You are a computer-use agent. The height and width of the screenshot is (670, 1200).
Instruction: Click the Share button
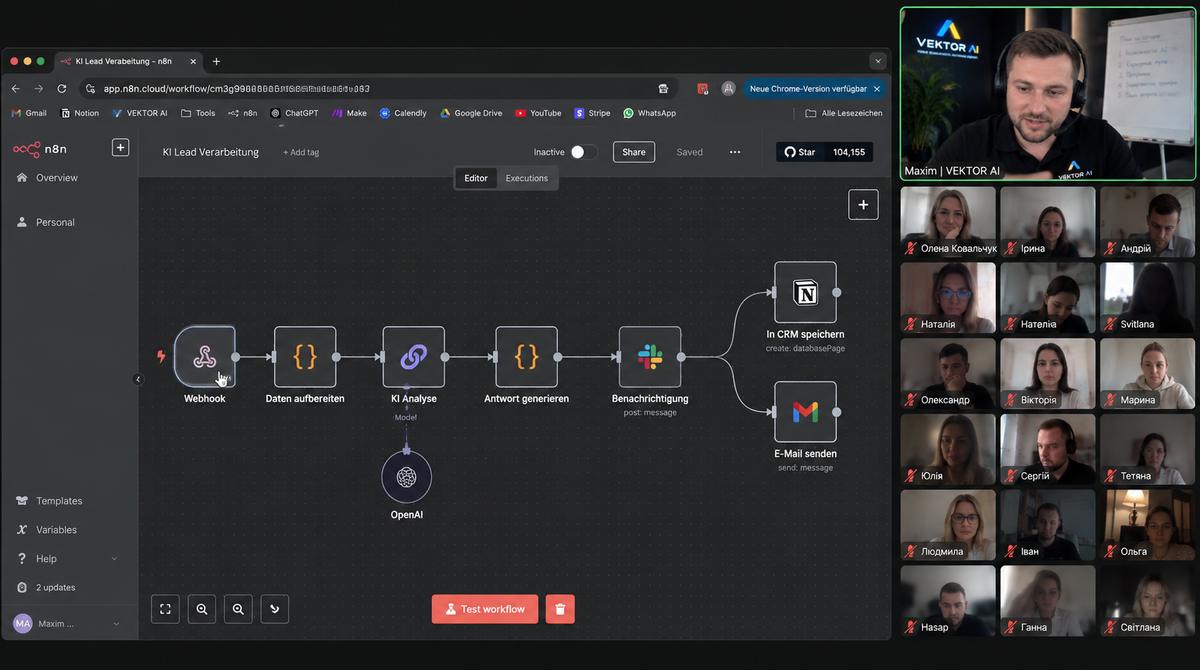click(634, 152)
